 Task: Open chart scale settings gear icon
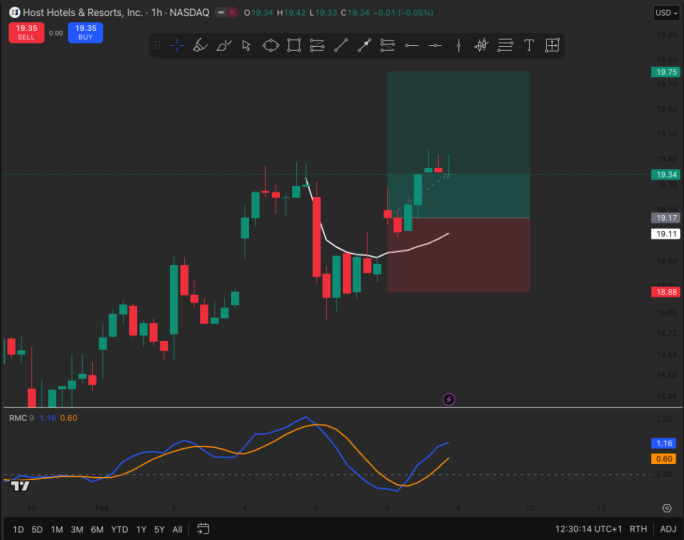[667, 508]
